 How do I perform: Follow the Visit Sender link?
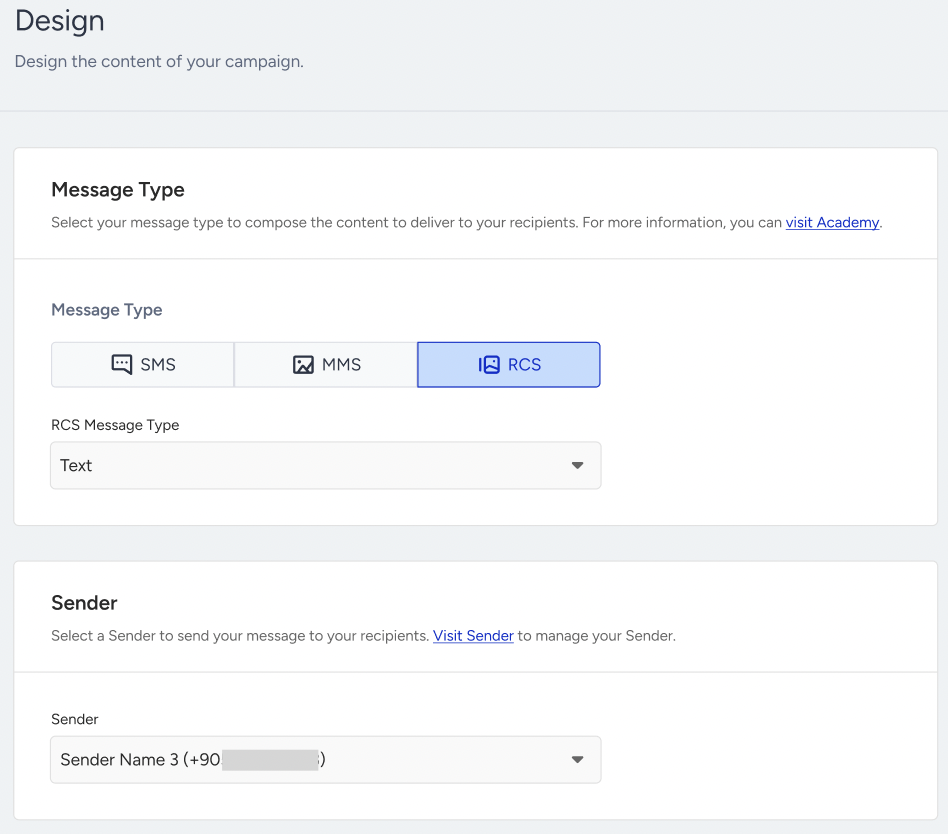[473, 636]
